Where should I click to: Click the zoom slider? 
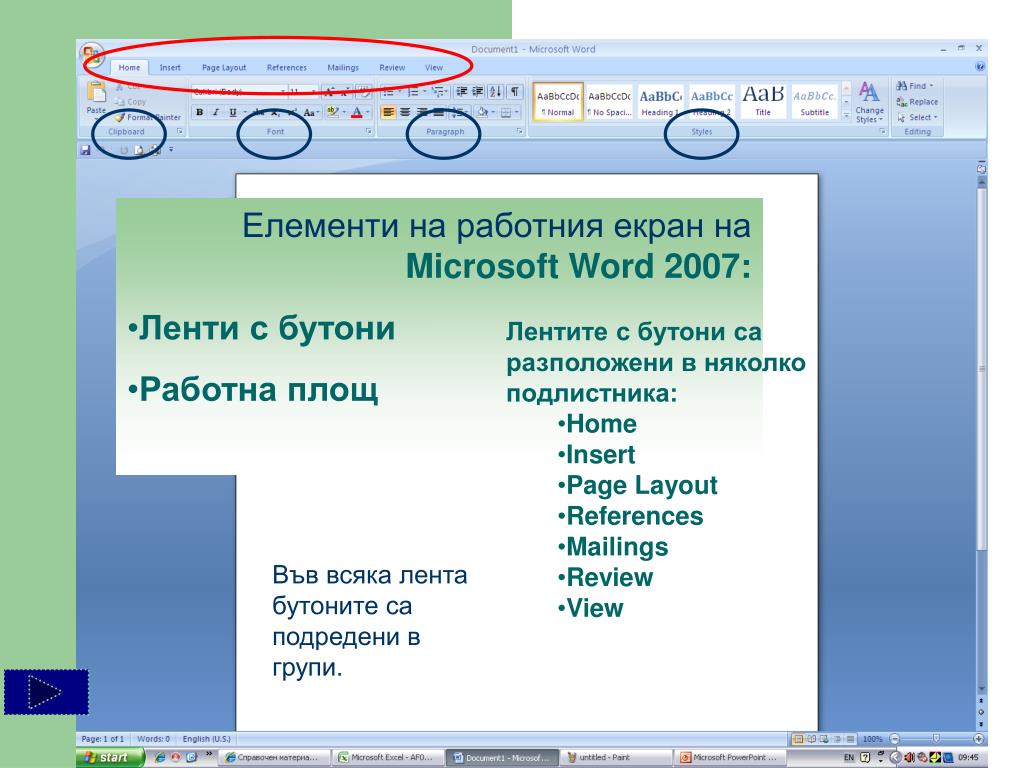(936, 739)
